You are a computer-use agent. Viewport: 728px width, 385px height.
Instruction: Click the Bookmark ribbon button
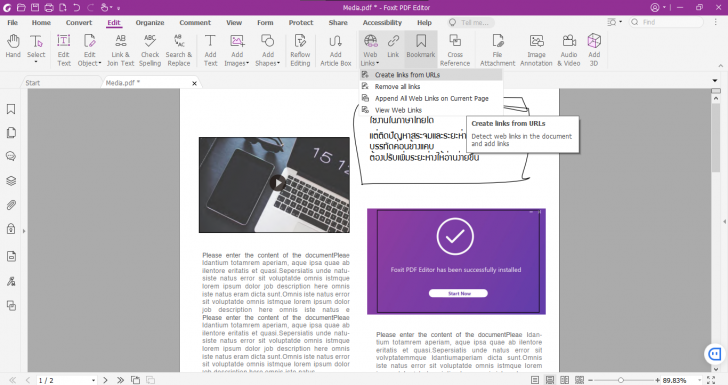point(421,46)
